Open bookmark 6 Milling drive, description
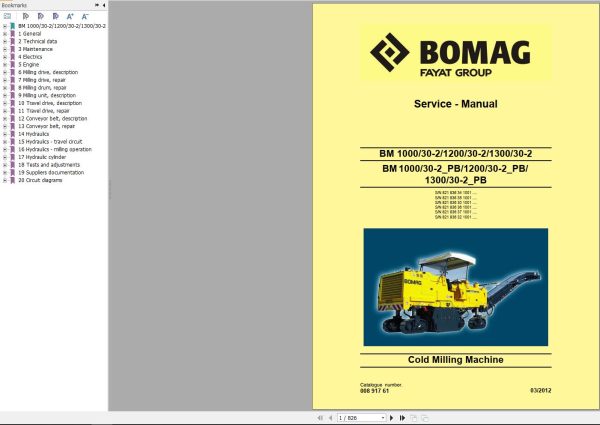Screen dimensions: 600x425 48,72
